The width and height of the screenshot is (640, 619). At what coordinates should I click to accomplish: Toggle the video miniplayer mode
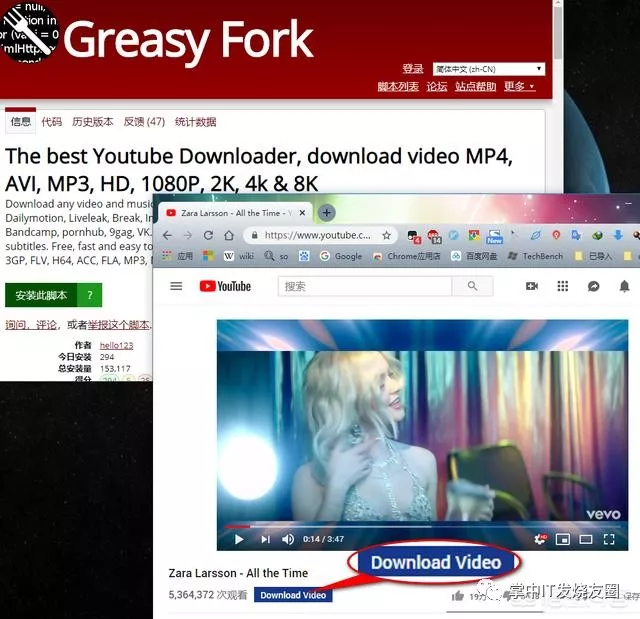point(562,539)
